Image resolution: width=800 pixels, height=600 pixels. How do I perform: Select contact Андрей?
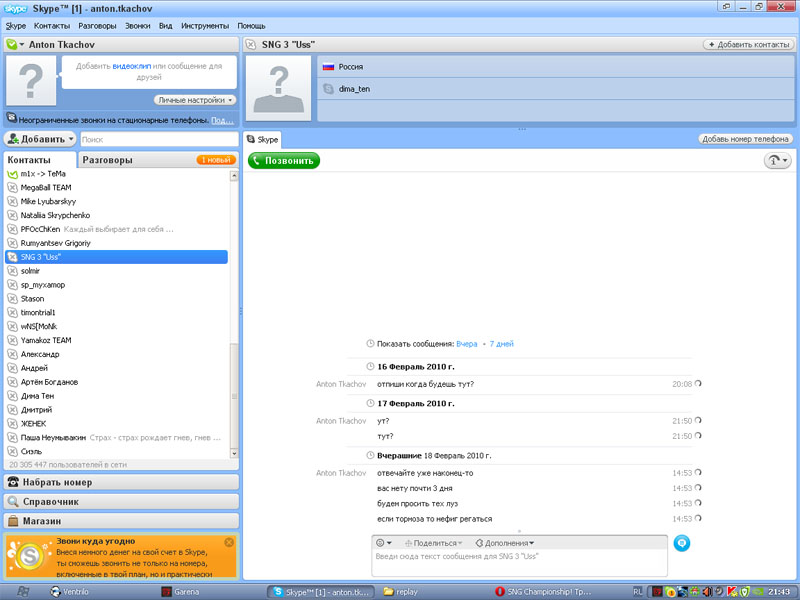(117, 368)
